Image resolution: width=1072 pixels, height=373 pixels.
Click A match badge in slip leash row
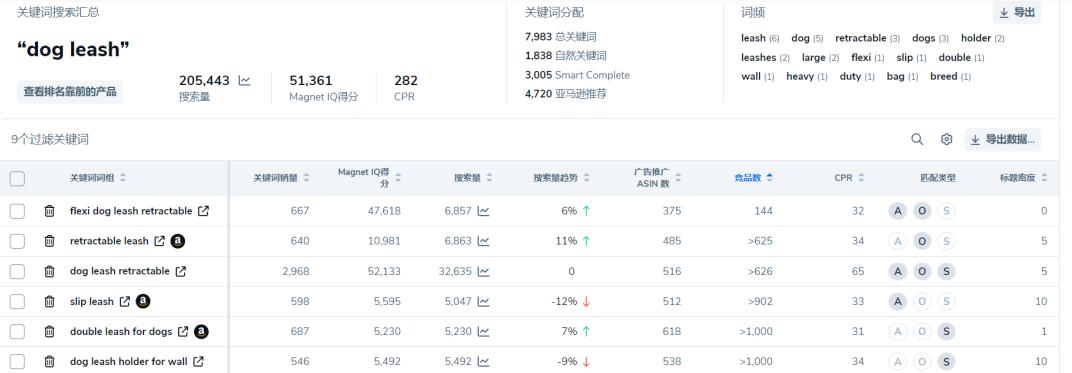[897, 301]
